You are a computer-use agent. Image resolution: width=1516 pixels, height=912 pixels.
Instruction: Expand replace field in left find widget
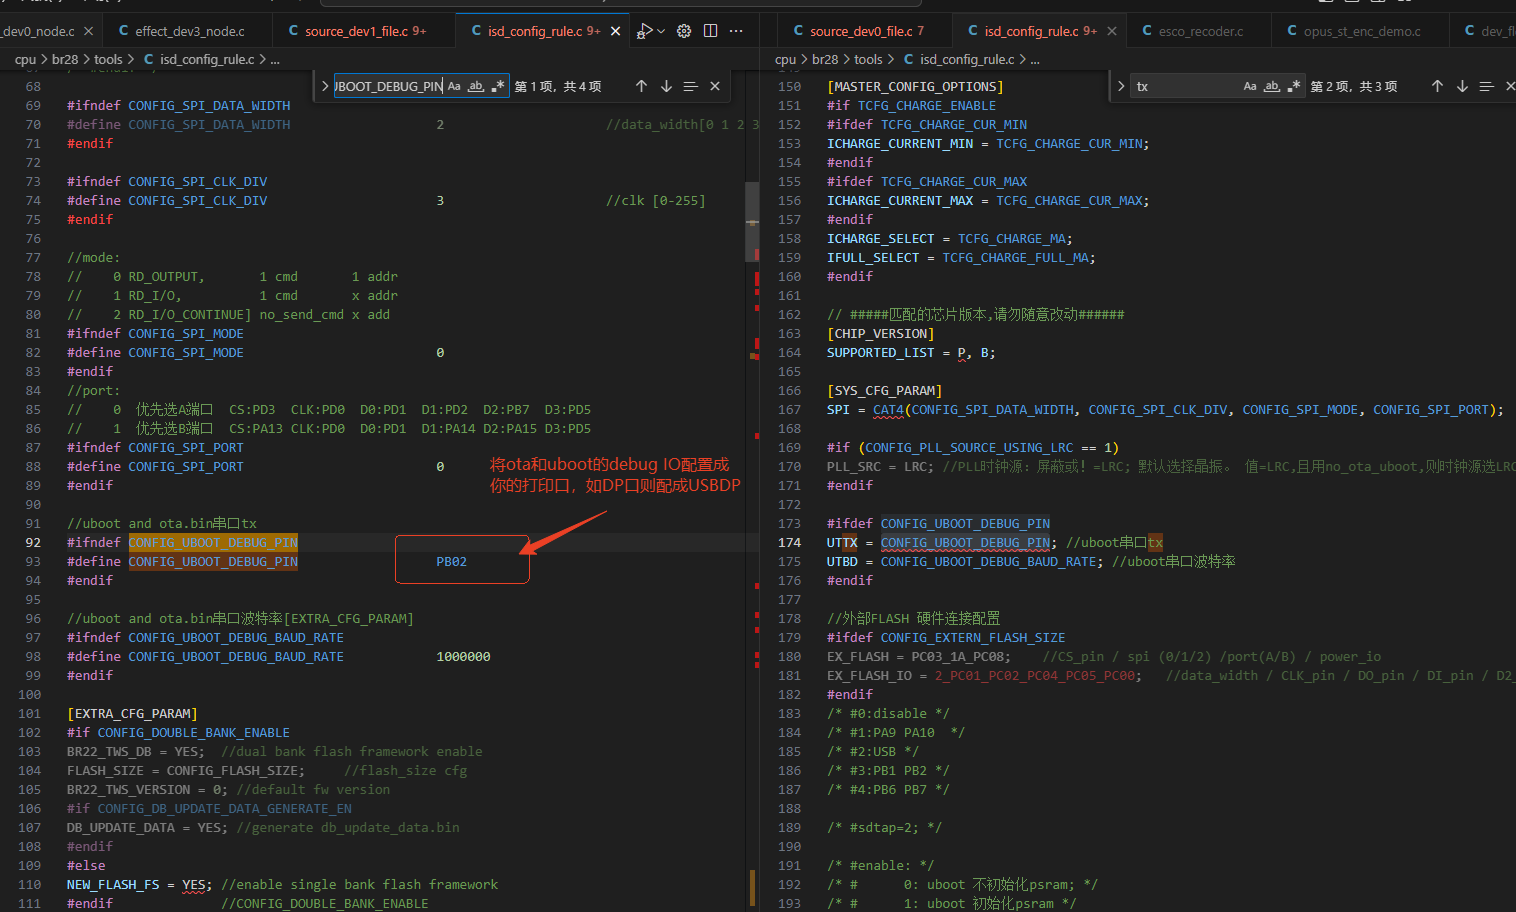325,86
